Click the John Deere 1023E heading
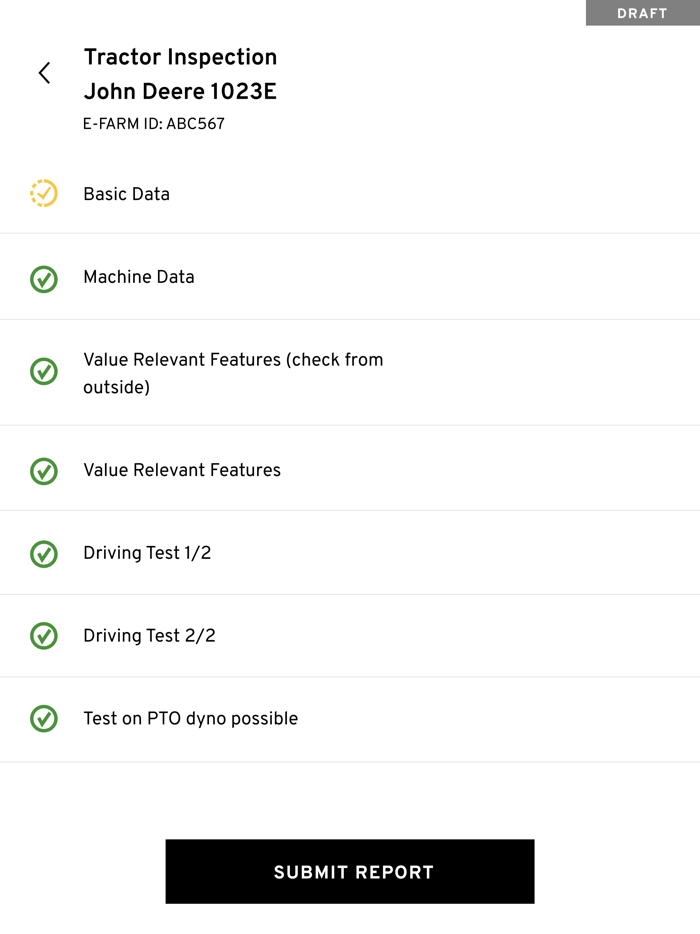 (x=180, y=92)
